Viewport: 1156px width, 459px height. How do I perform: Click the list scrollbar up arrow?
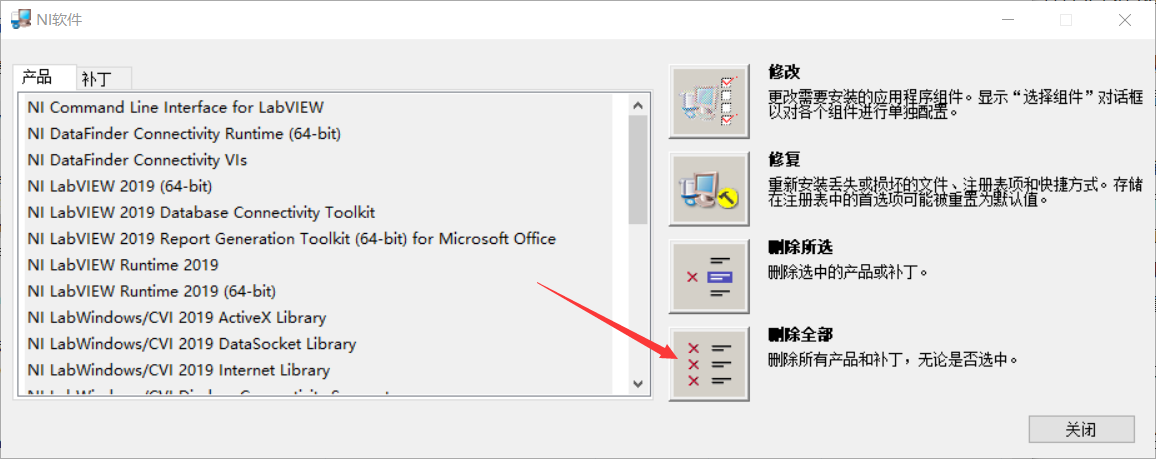638,105
